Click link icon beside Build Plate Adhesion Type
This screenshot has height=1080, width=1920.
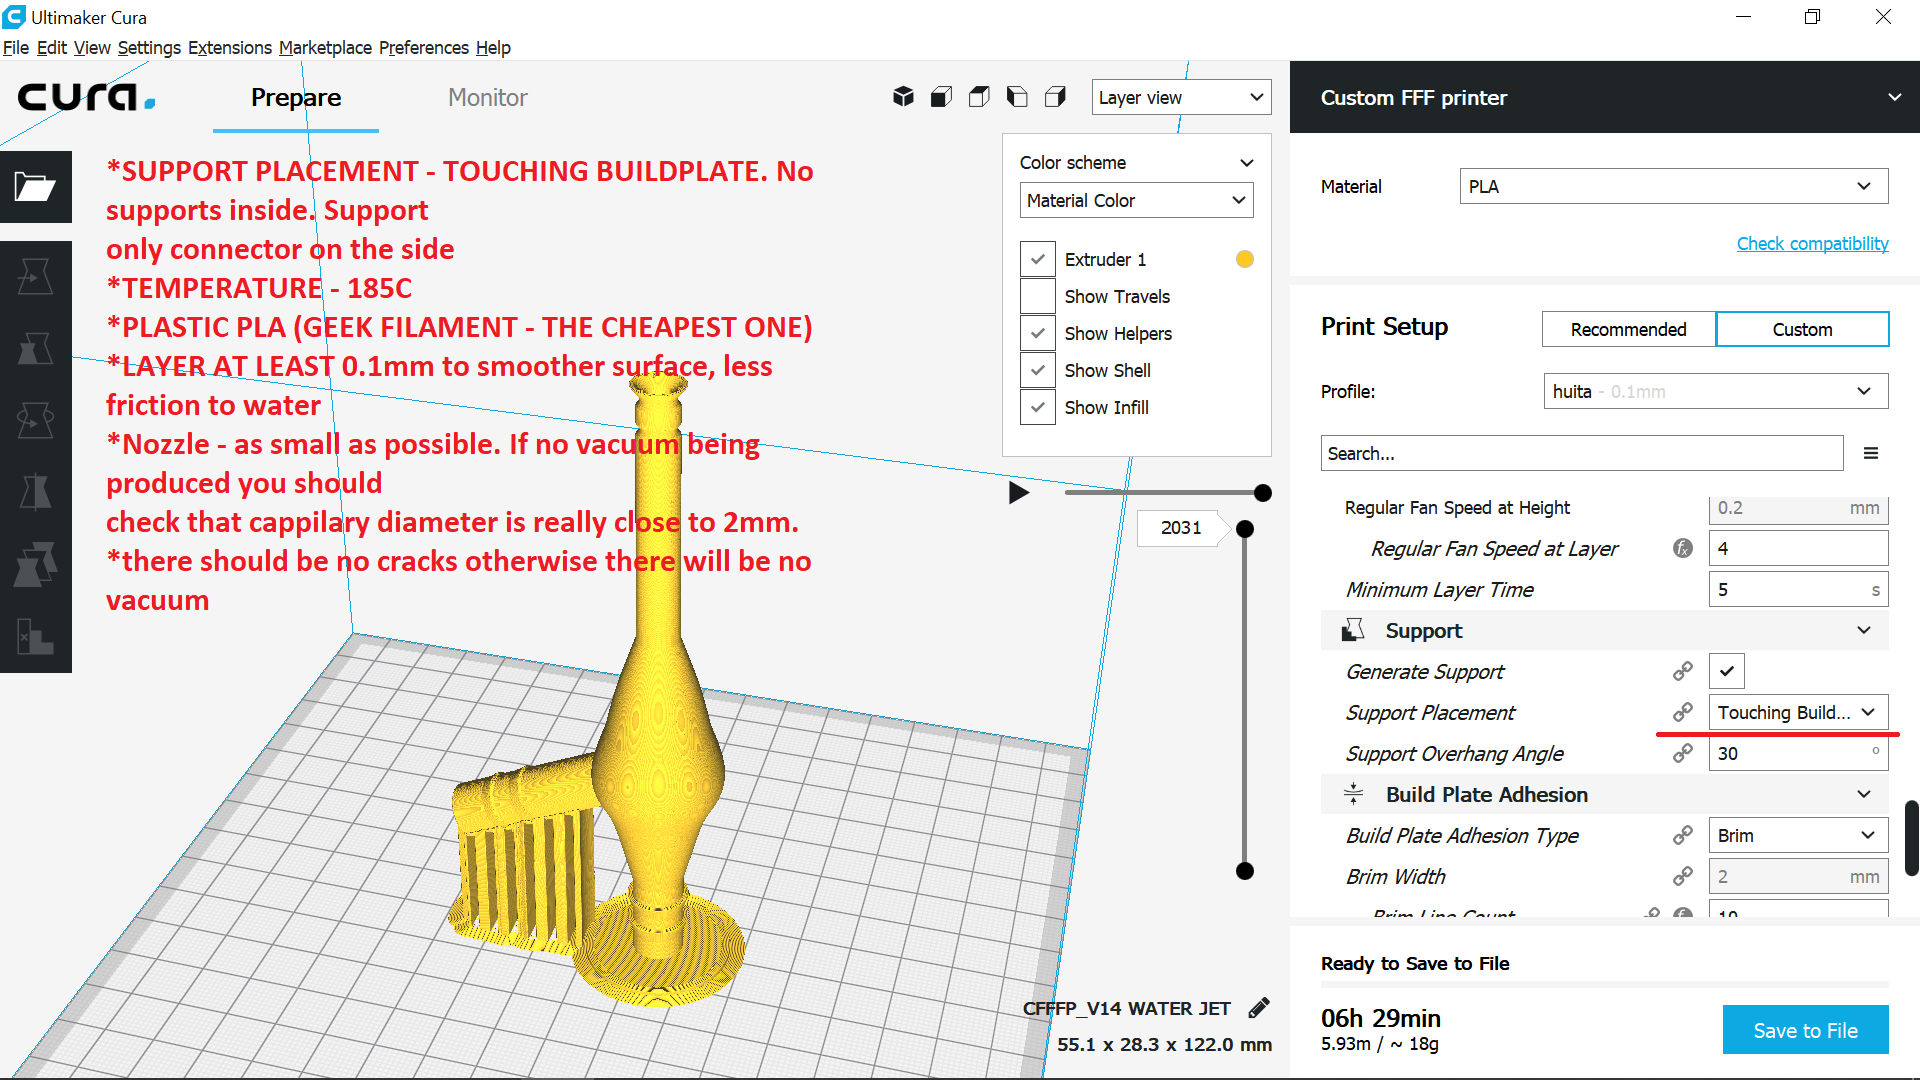point(1683,835)
